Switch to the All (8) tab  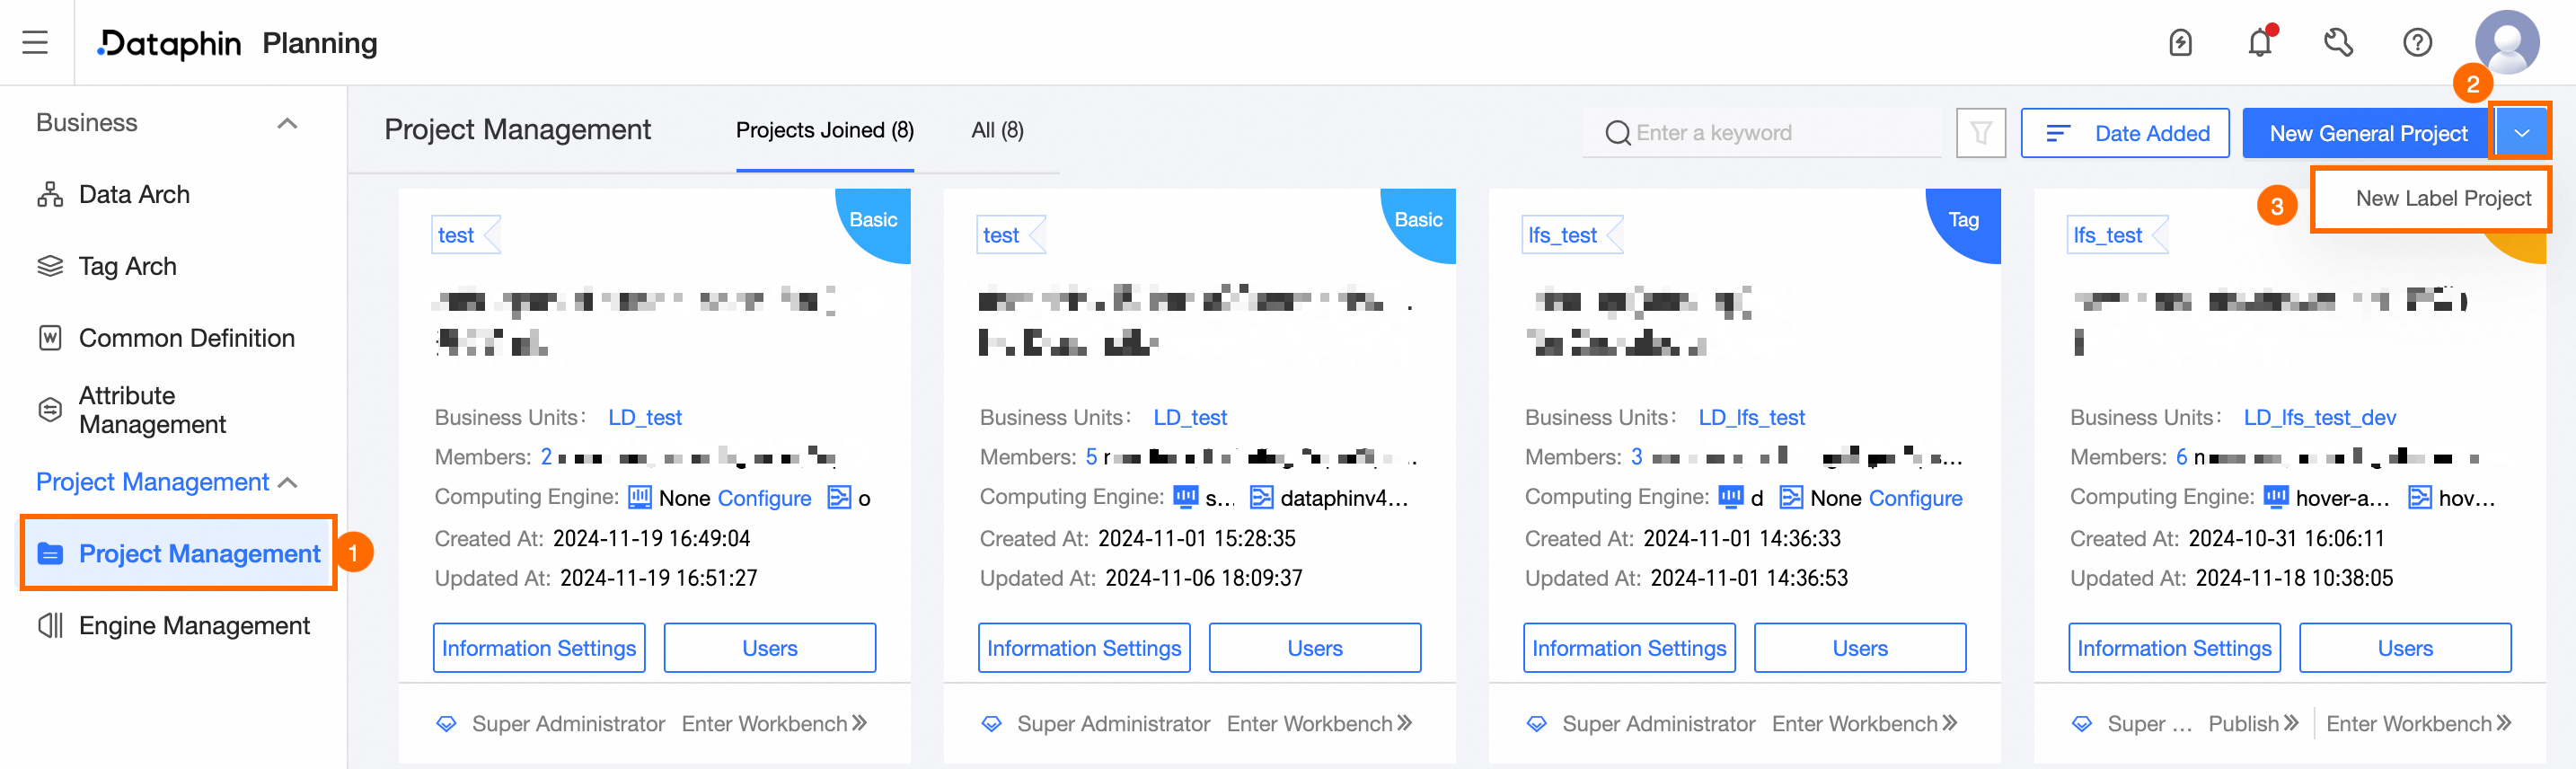coord(997,131)
